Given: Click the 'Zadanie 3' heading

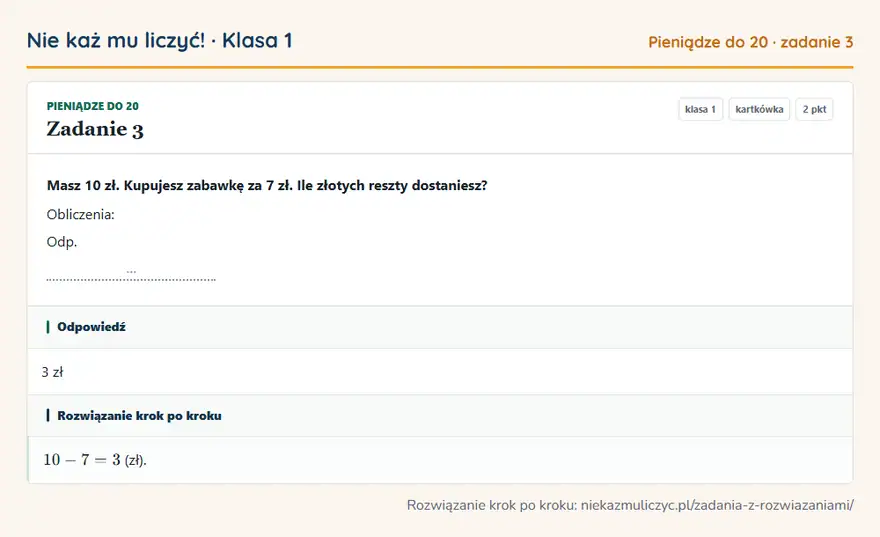Looking at the screenshot, I should pyautogui.click(x=95, y=129).
